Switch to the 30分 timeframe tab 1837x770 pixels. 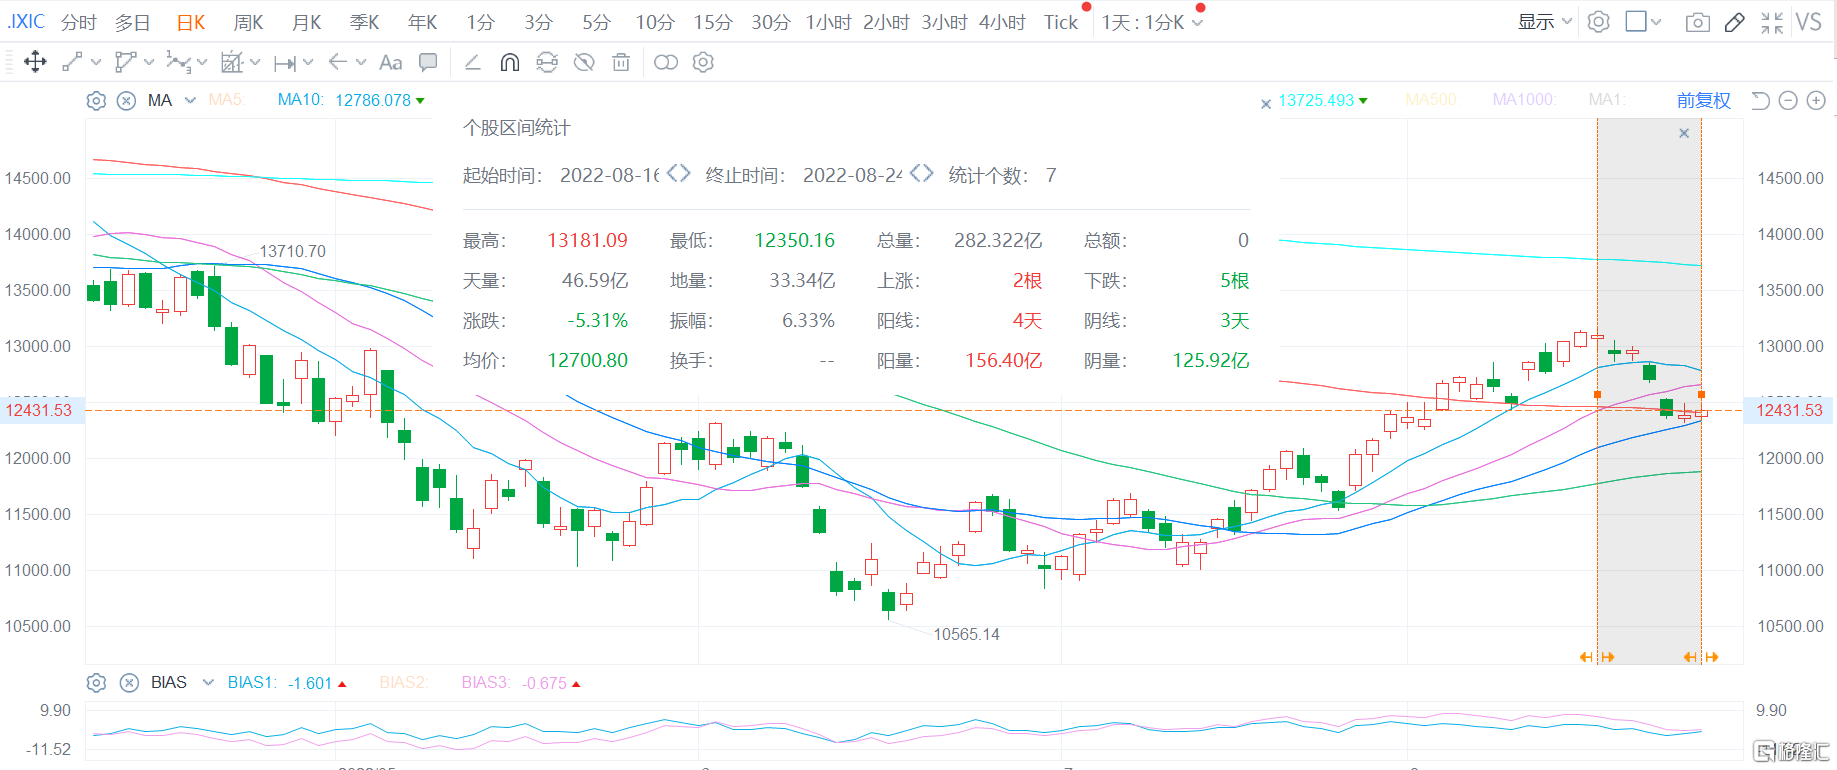(770, 22)
